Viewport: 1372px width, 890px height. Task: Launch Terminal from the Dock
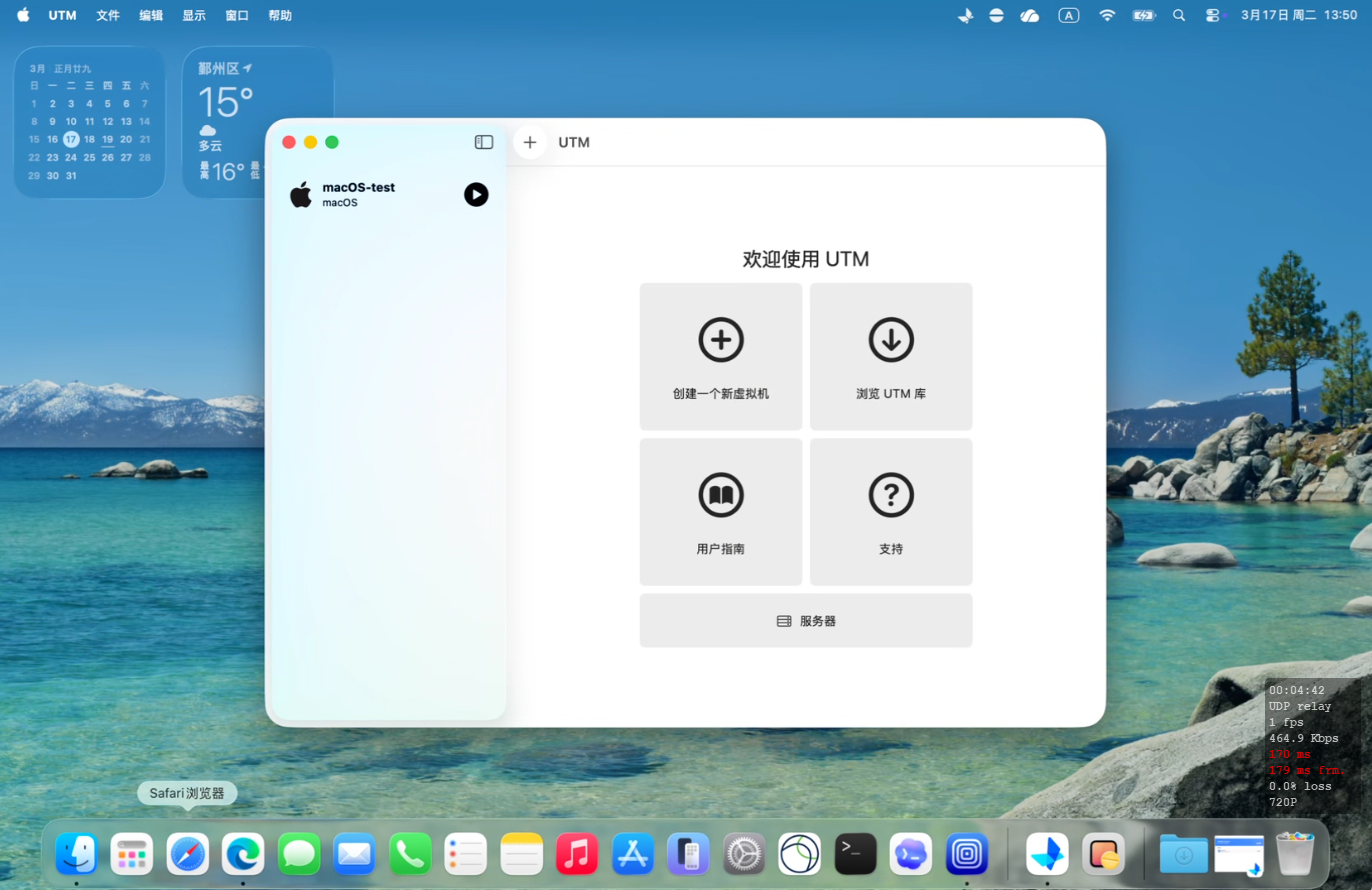click(855, 854)
